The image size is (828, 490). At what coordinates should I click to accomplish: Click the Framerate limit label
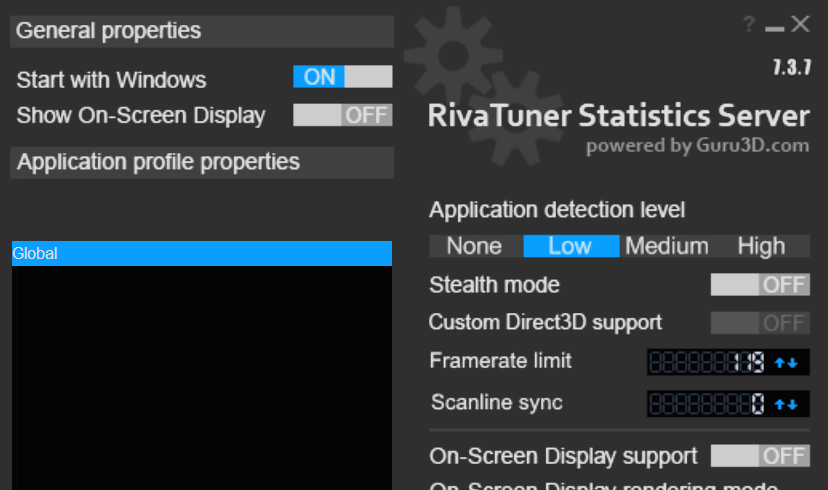[x=500, y=361]
